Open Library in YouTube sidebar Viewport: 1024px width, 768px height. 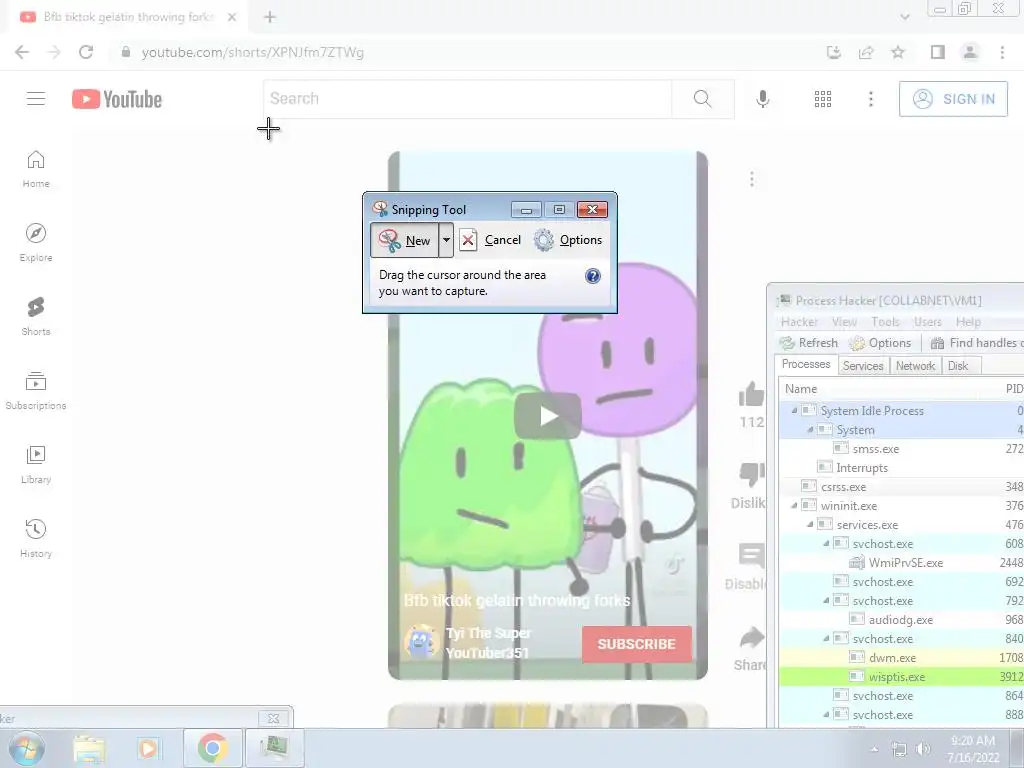pyautogui.click(x=36, y=464)
